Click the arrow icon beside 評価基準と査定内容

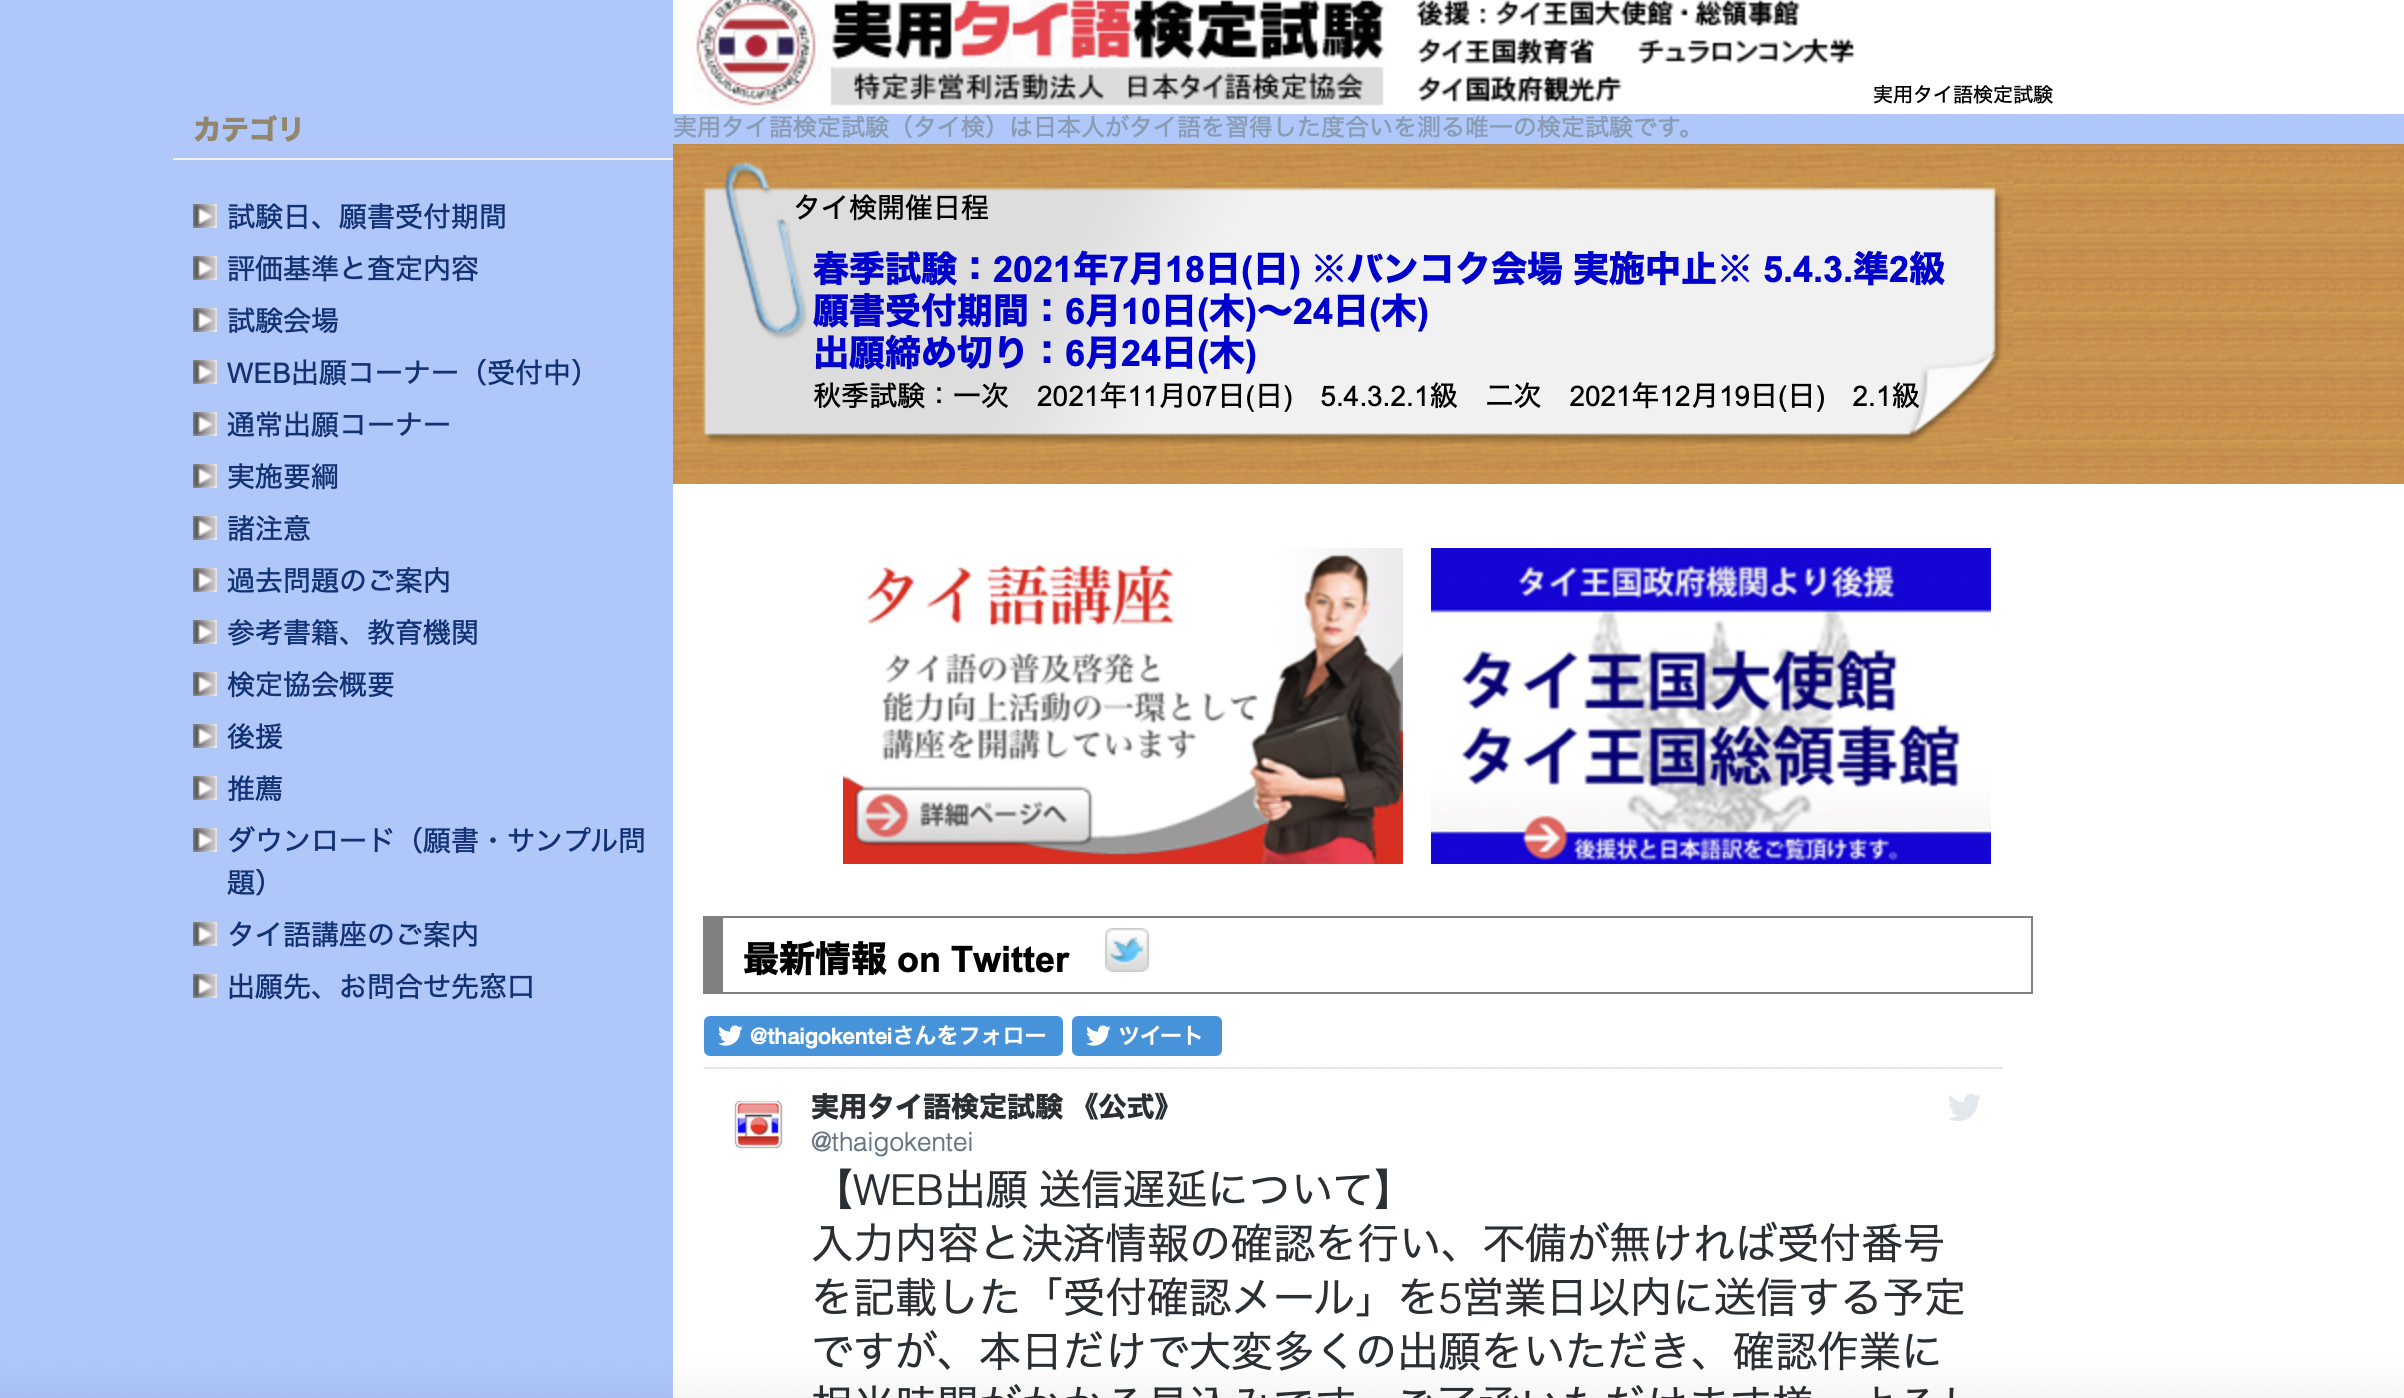pyautogui.click(x=204, y=268)
